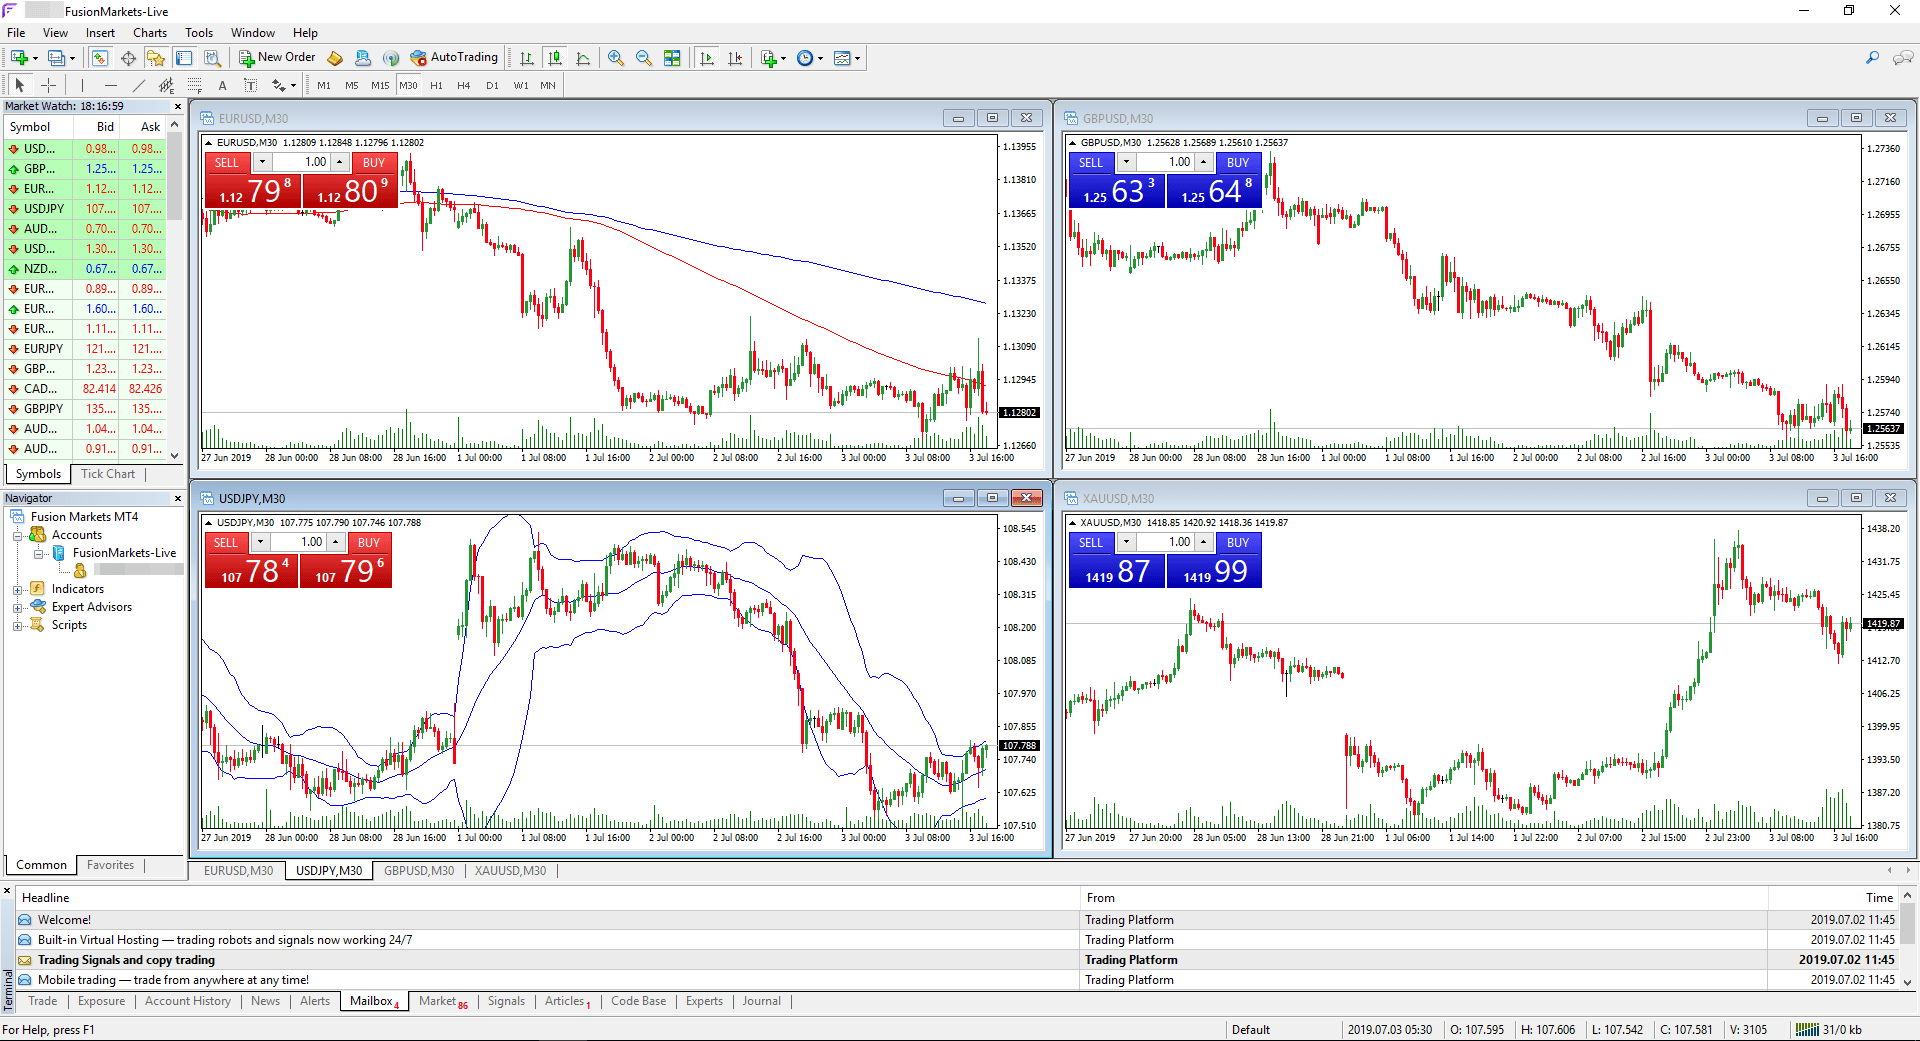Tile all chart windows

672,57
